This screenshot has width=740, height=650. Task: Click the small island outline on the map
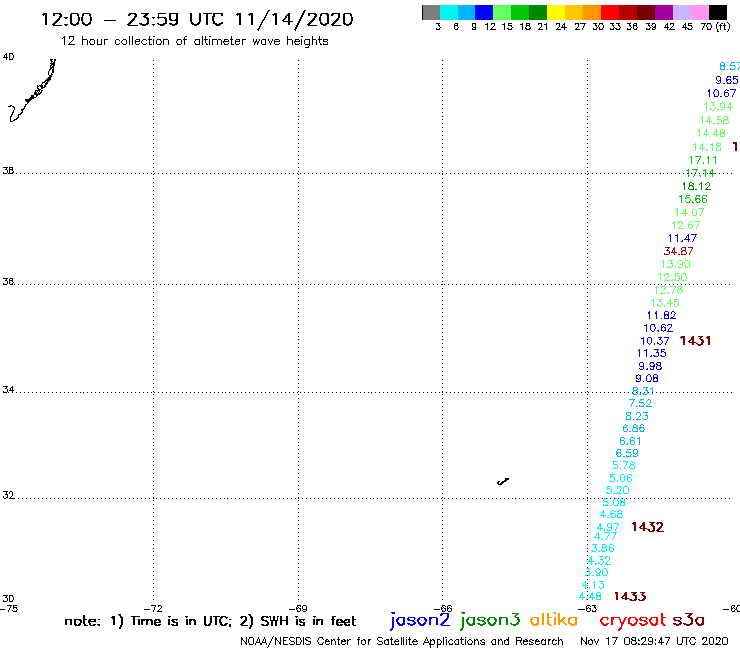[x=503, y=481]
